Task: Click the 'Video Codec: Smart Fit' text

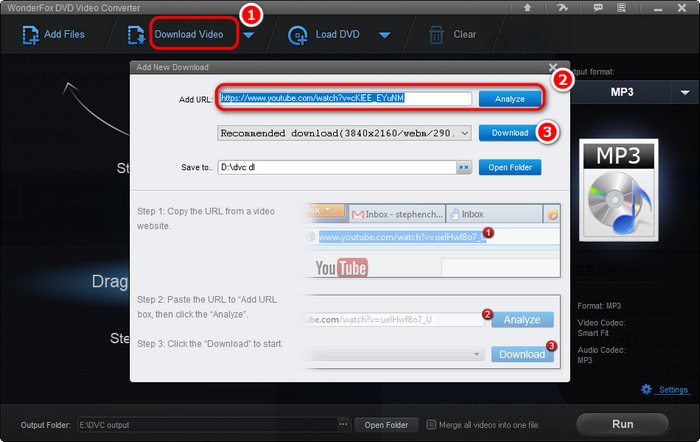Action: tap(601, 328)
